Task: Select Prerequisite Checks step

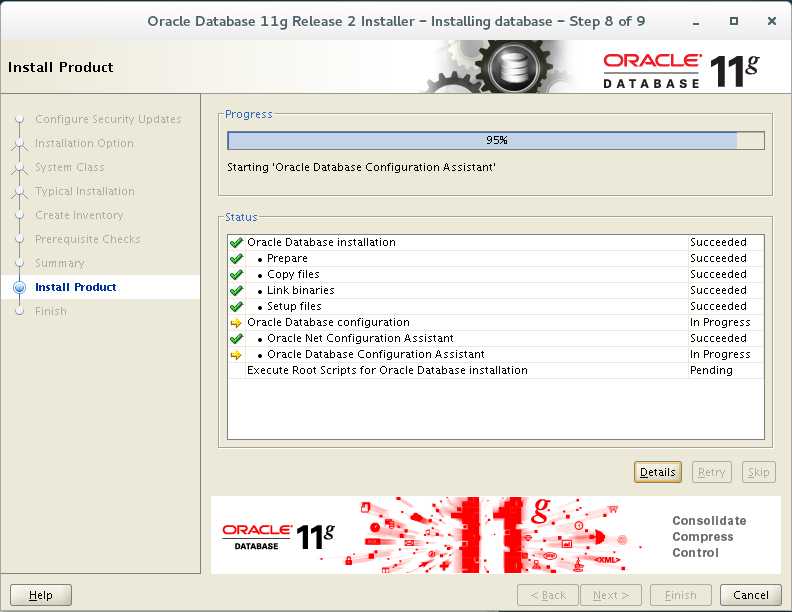Action: pos(87,239)
